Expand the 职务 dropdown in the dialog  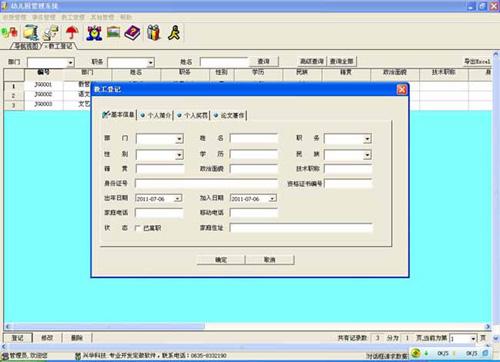[367, 139]
